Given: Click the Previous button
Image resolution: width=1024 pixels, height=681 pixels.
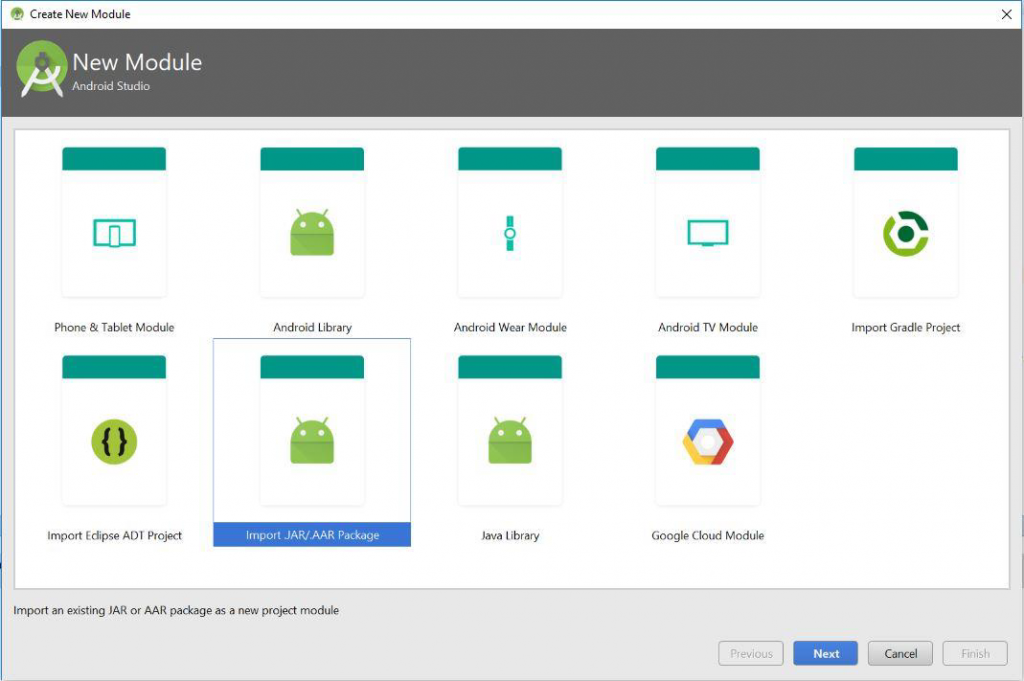Looking at the screenshot, I should pyautogui.click(x=751, y=654).
